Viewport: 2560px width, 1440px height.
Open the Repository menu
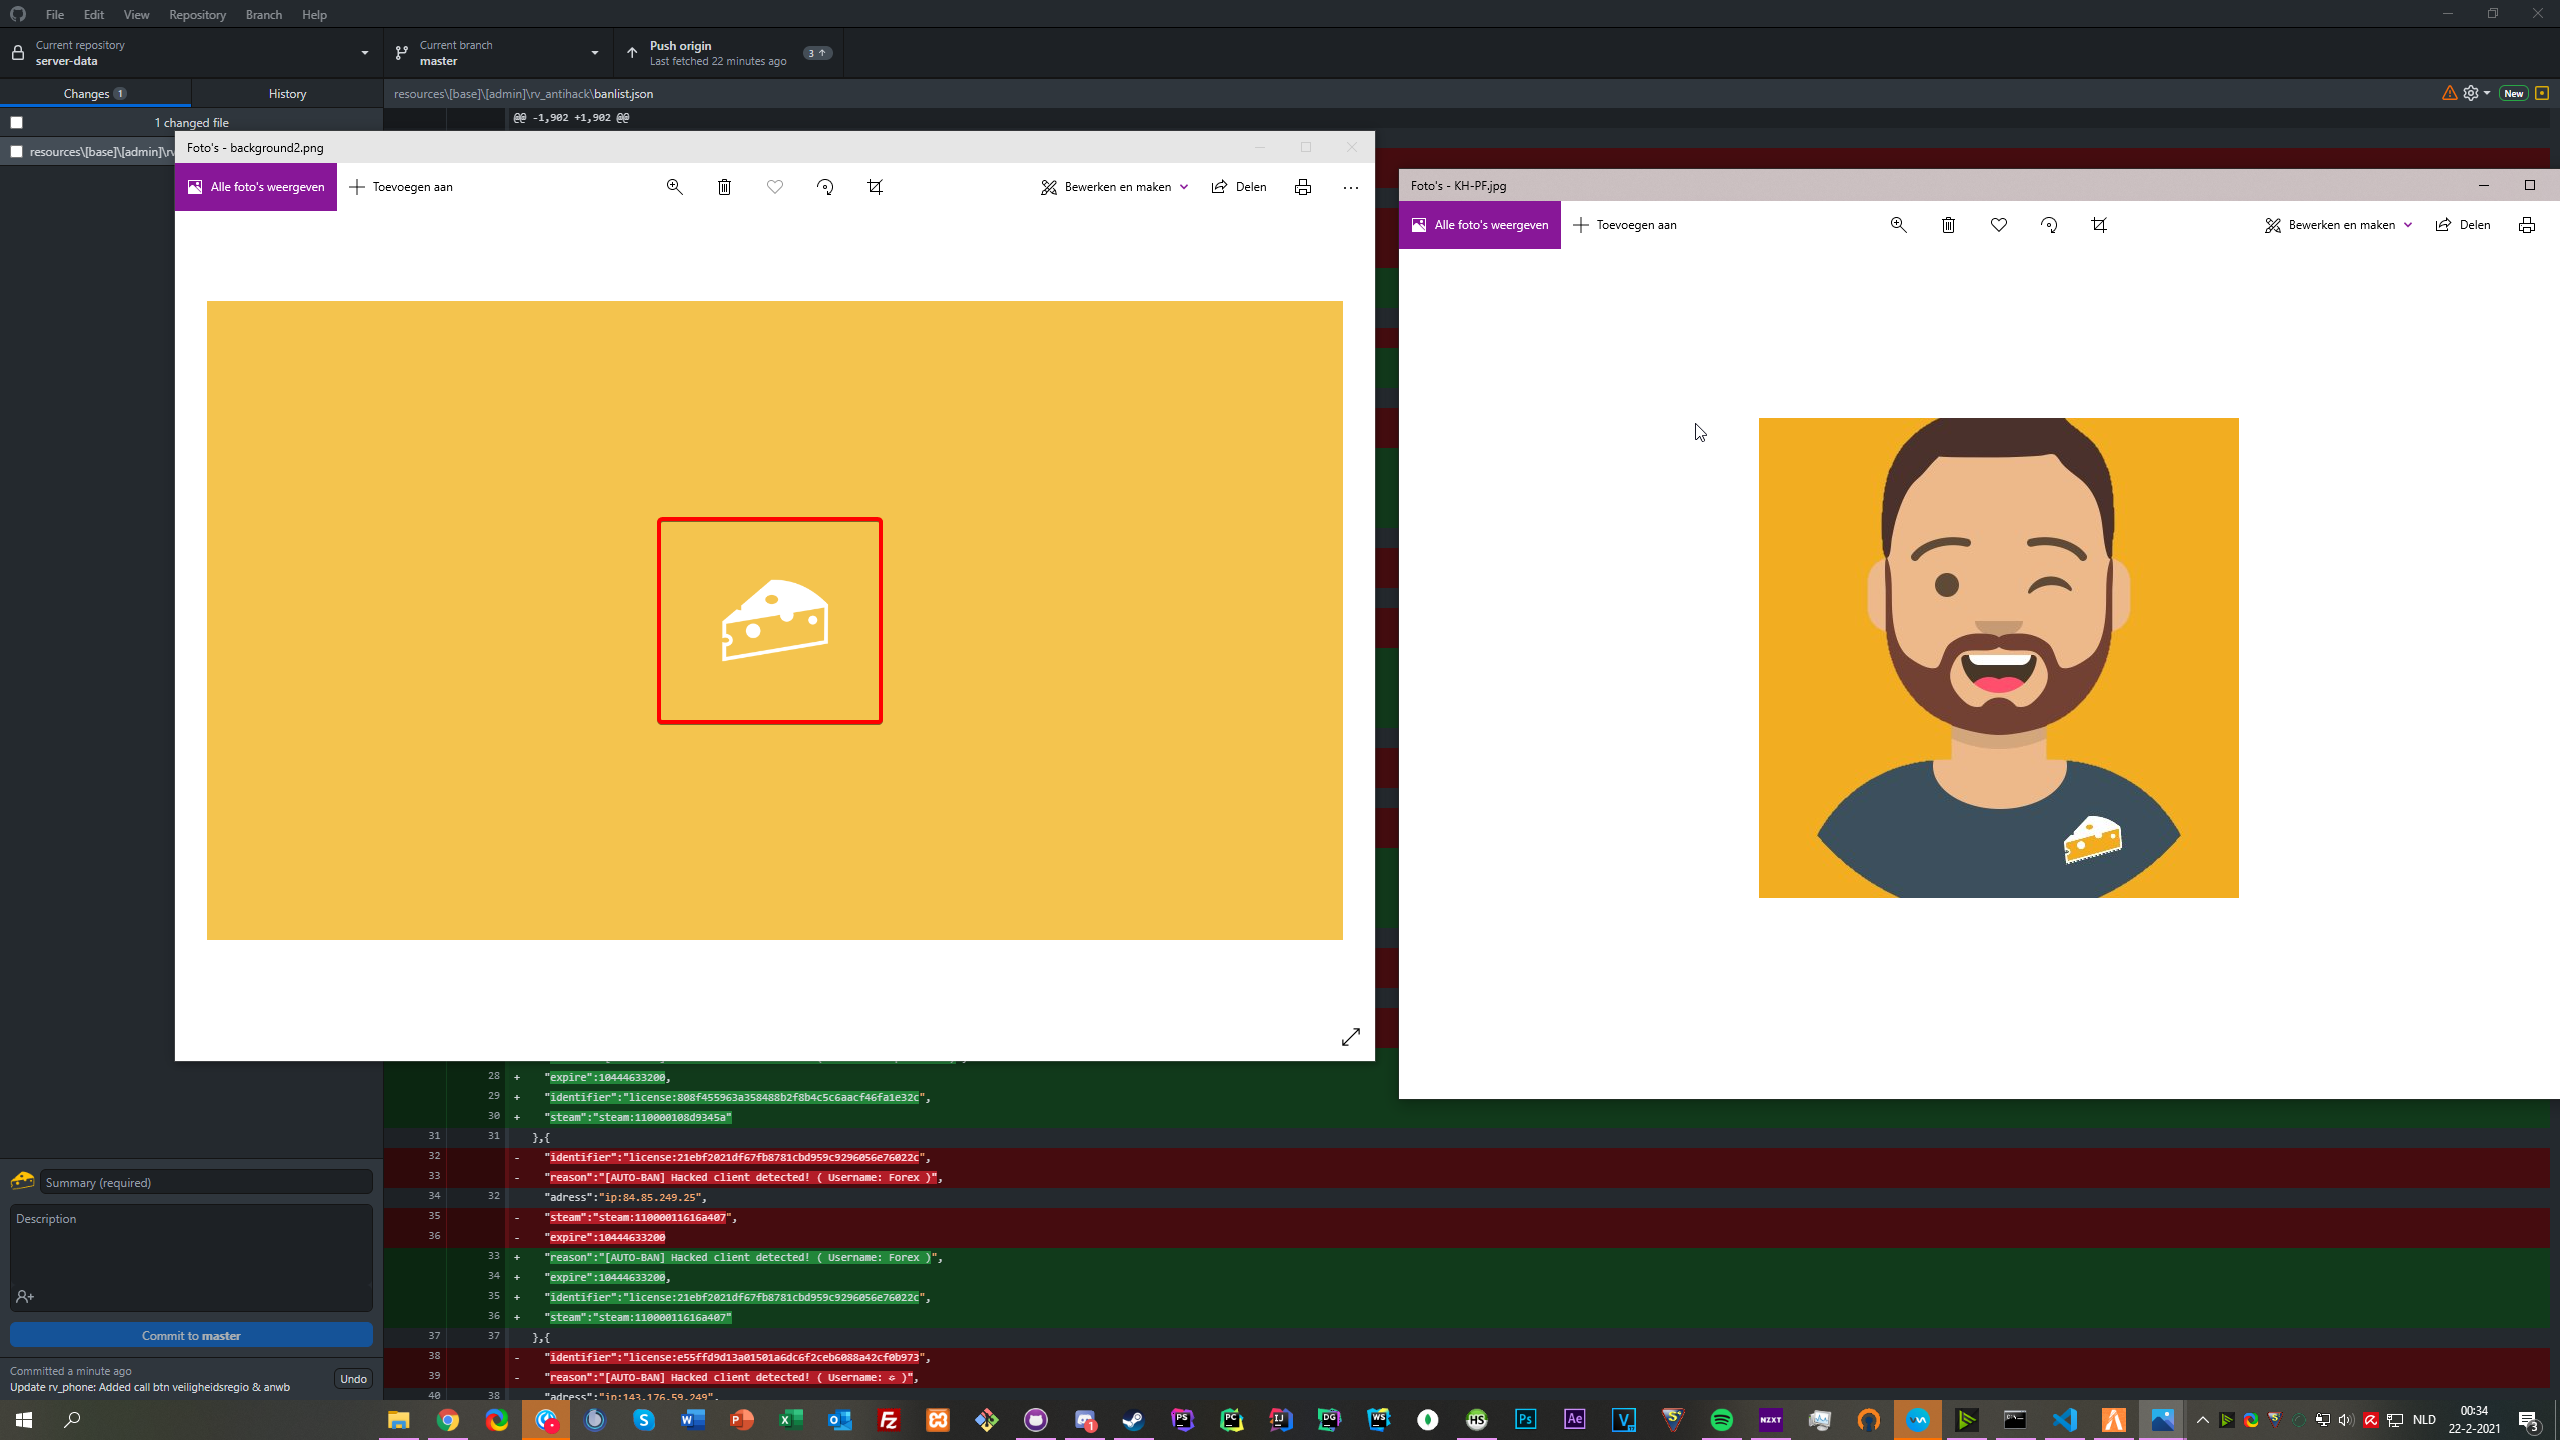(197, 14)
